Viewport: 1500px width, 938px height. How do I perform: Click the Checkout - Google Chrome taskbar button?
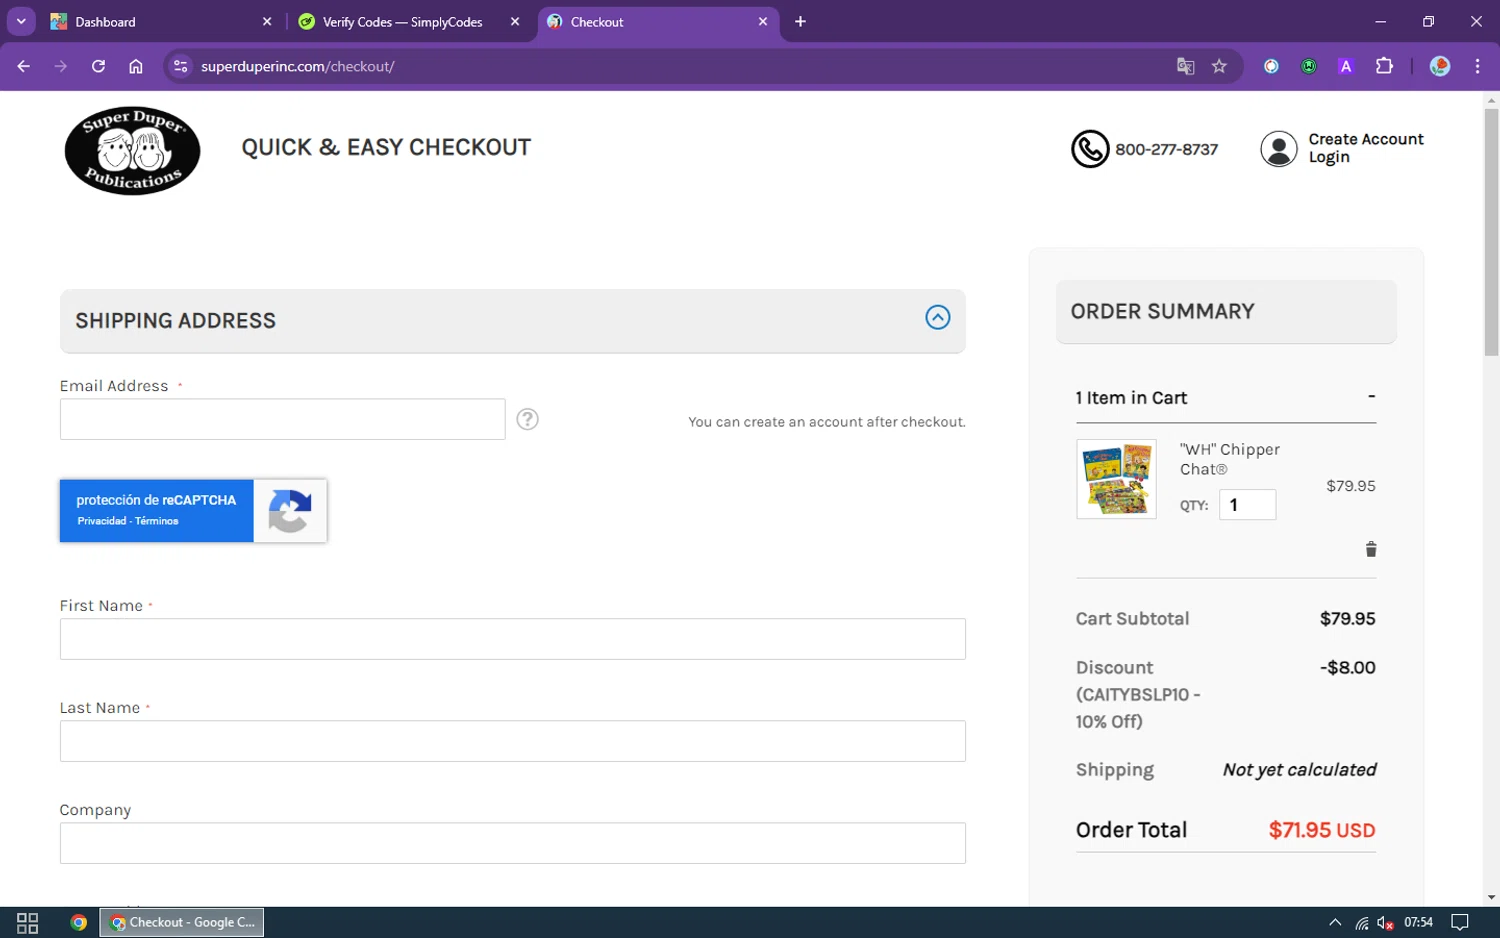tap(182, 922)
